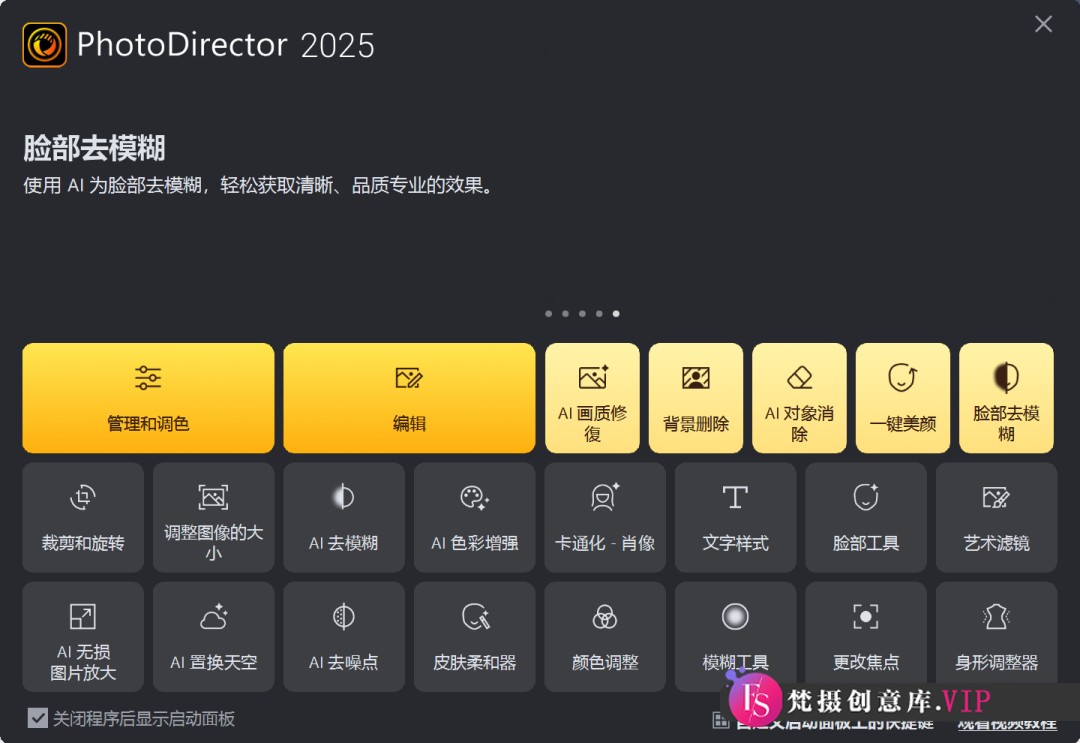Select the third carousel page dot
The image size is (1080, 743).
(x=582, y=313)
